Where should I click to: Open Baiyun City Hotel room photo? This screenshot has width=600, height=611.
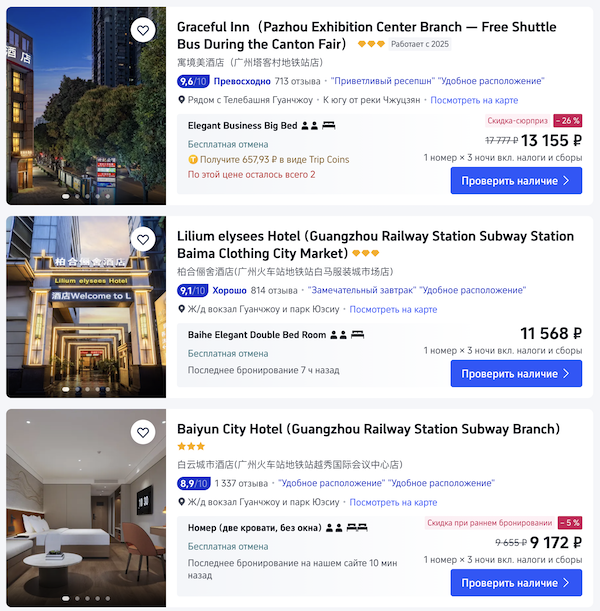(x=86, y=508)
